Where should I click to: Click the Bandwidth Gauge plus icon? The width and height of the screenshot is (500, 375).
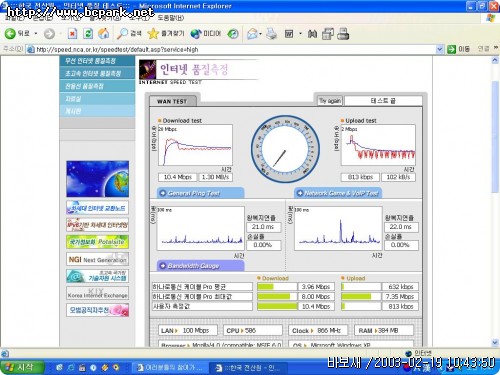tap(163, 265)
